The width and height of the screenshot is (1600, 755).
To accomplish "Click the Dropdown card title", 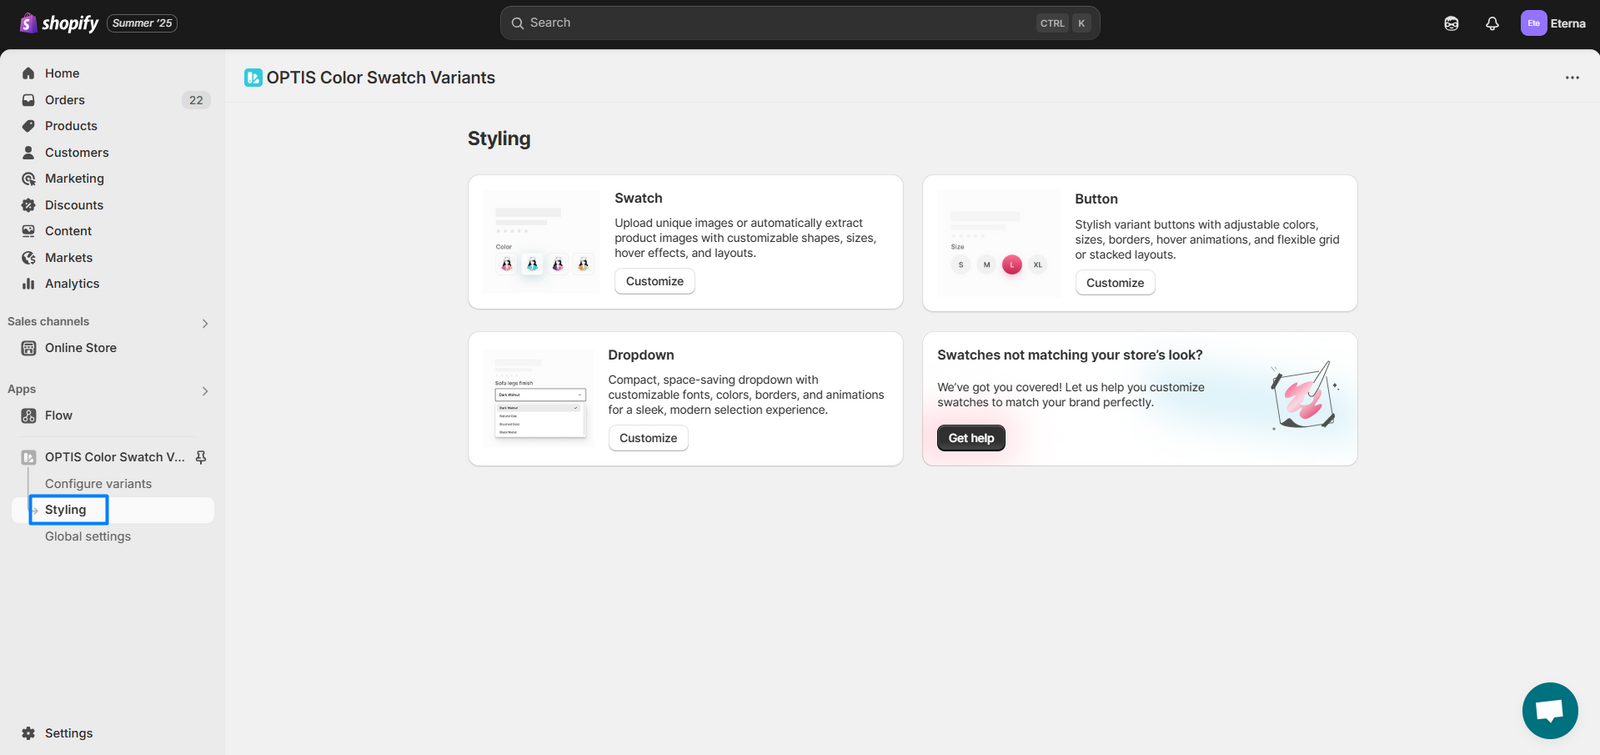I will [x=641, y=355].
